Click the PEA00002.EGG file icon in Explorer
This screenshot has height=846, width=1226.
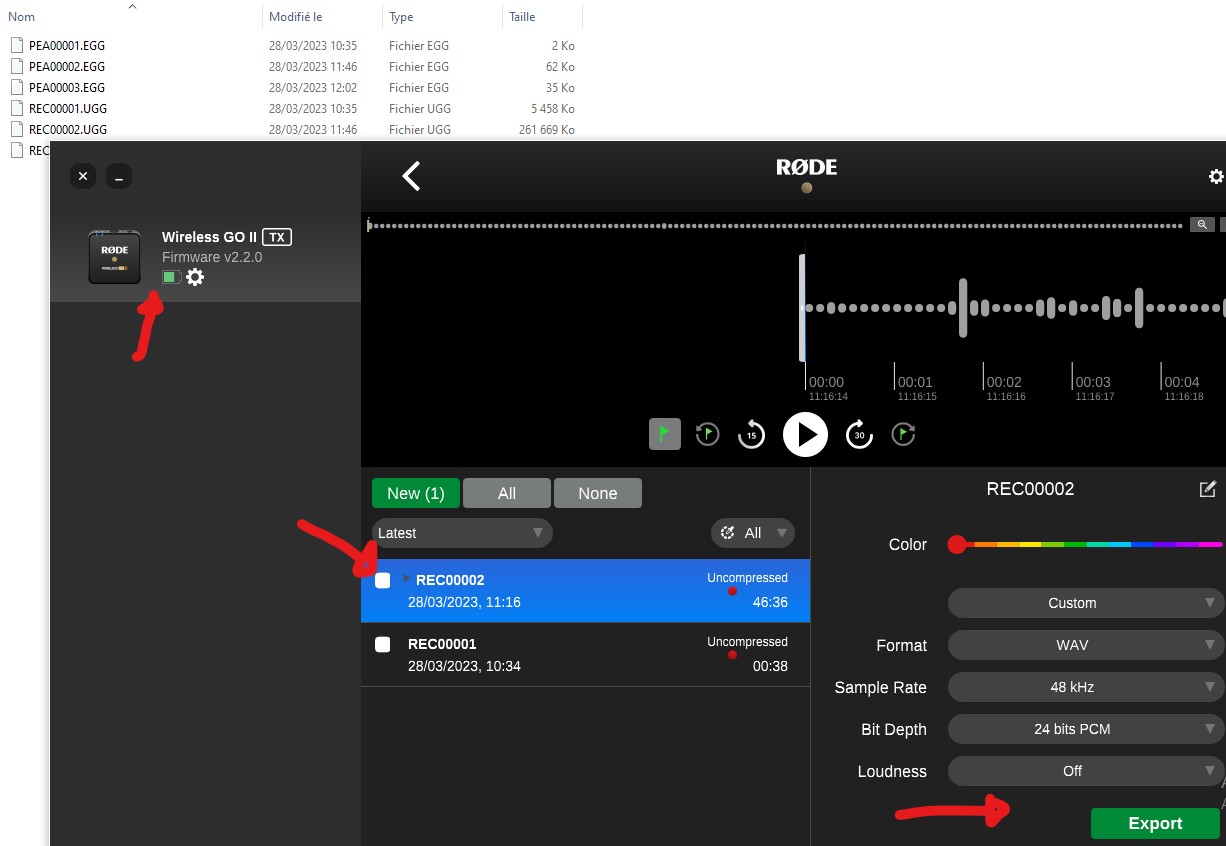(16, 66)
